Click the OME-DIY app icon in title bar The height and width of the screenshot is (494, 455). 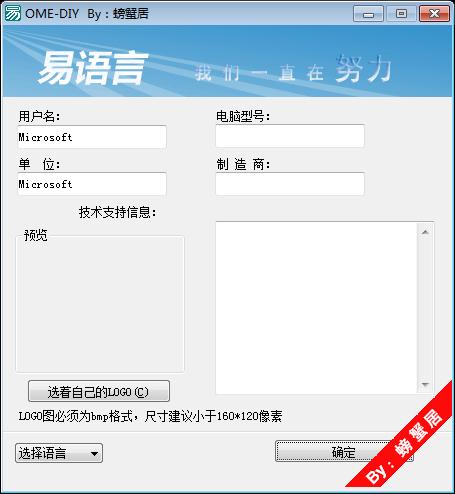click(12, 13)
